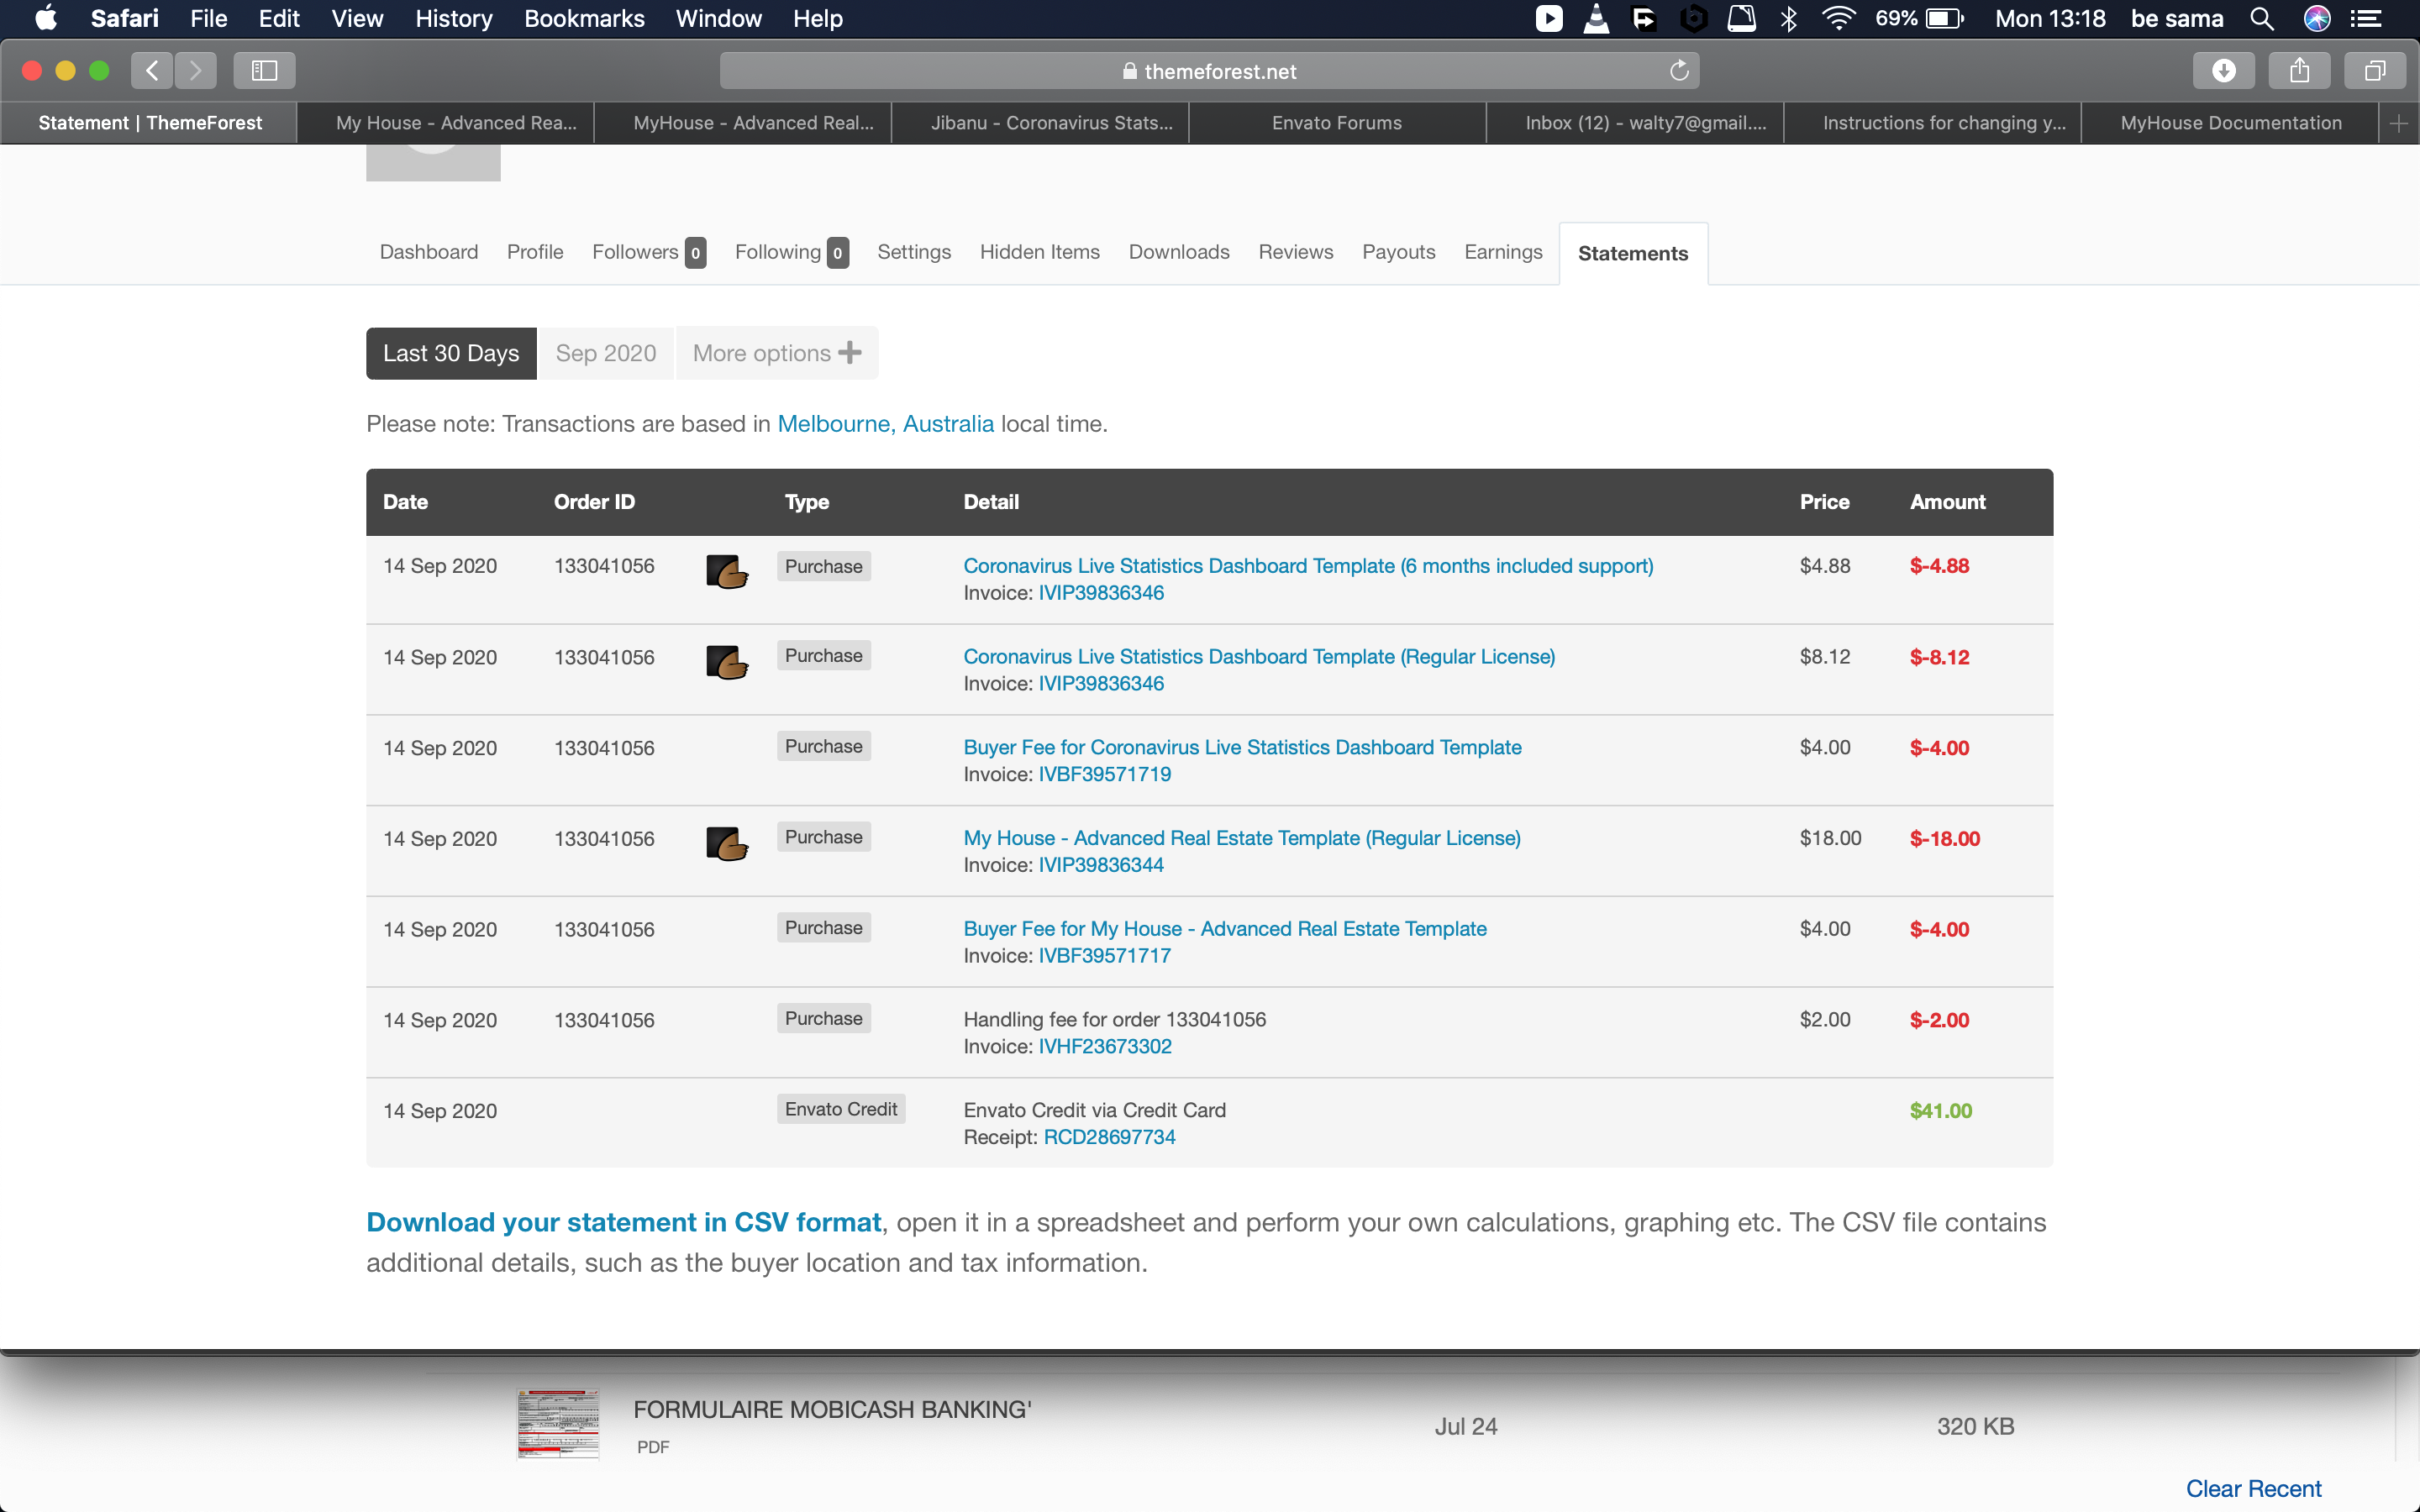Open receipt RCD28697734
Image resolution: width=2420 pixels, height=1512 pixels.
pos(1109,1137)
